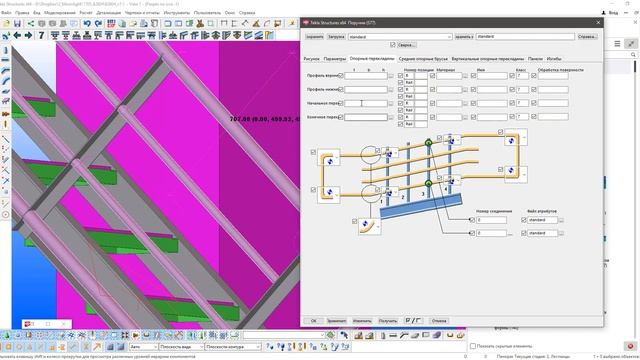Switch to the Параметры tab
This screenshot has width=640, height=360.
(x=335, y=59)
